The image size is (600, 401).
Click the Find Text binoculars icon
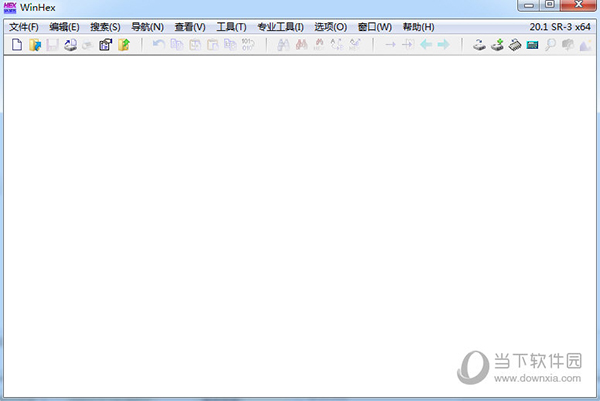(284, 45)
